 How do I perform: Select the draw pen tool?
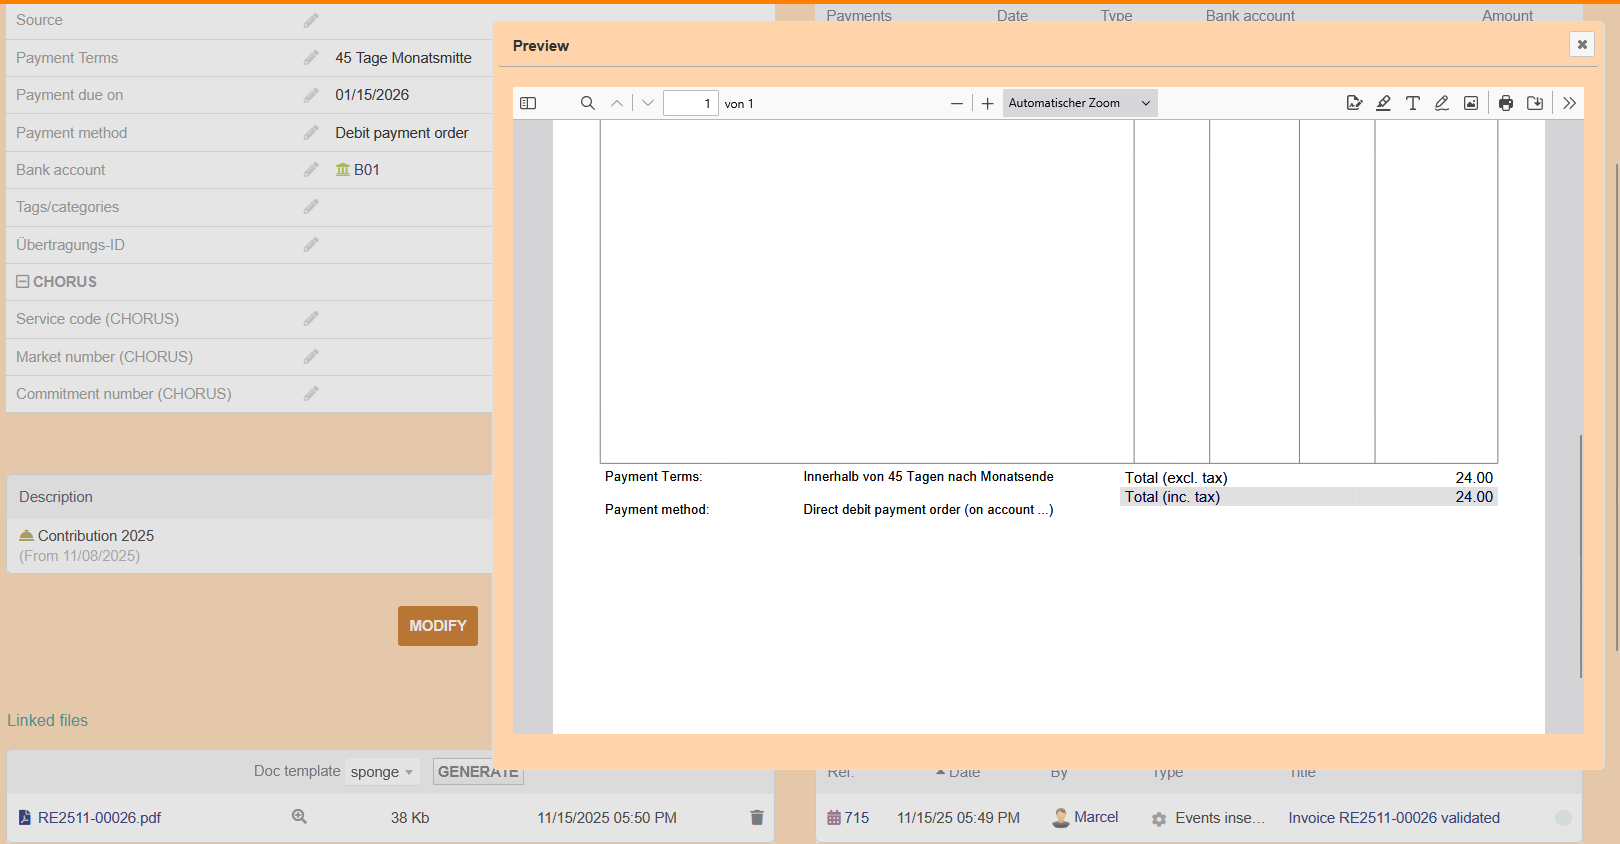click(1441, 103)
